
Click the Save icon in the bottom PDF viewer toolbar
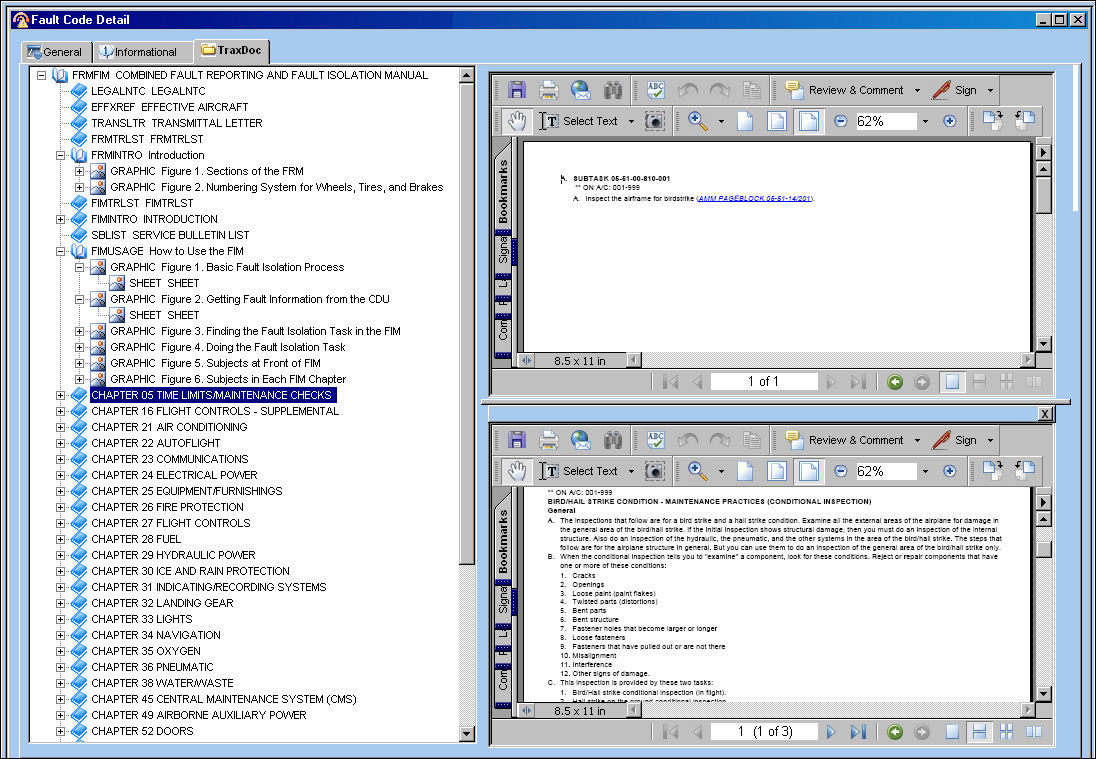click(517, 440)
